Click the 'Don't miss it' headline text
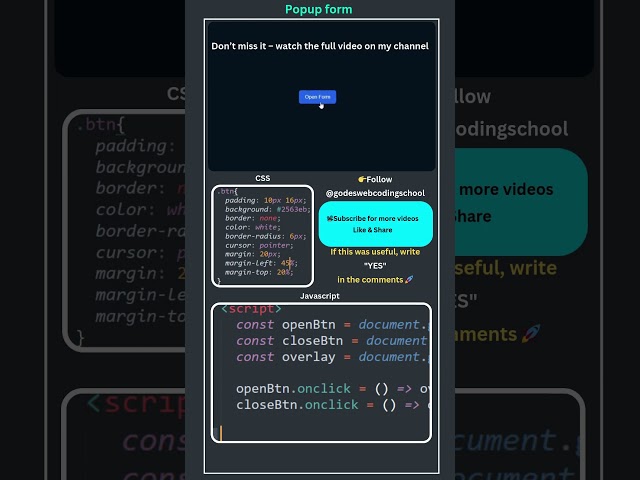The height and width of the screenshot is (480, 640). click(320, 46)
